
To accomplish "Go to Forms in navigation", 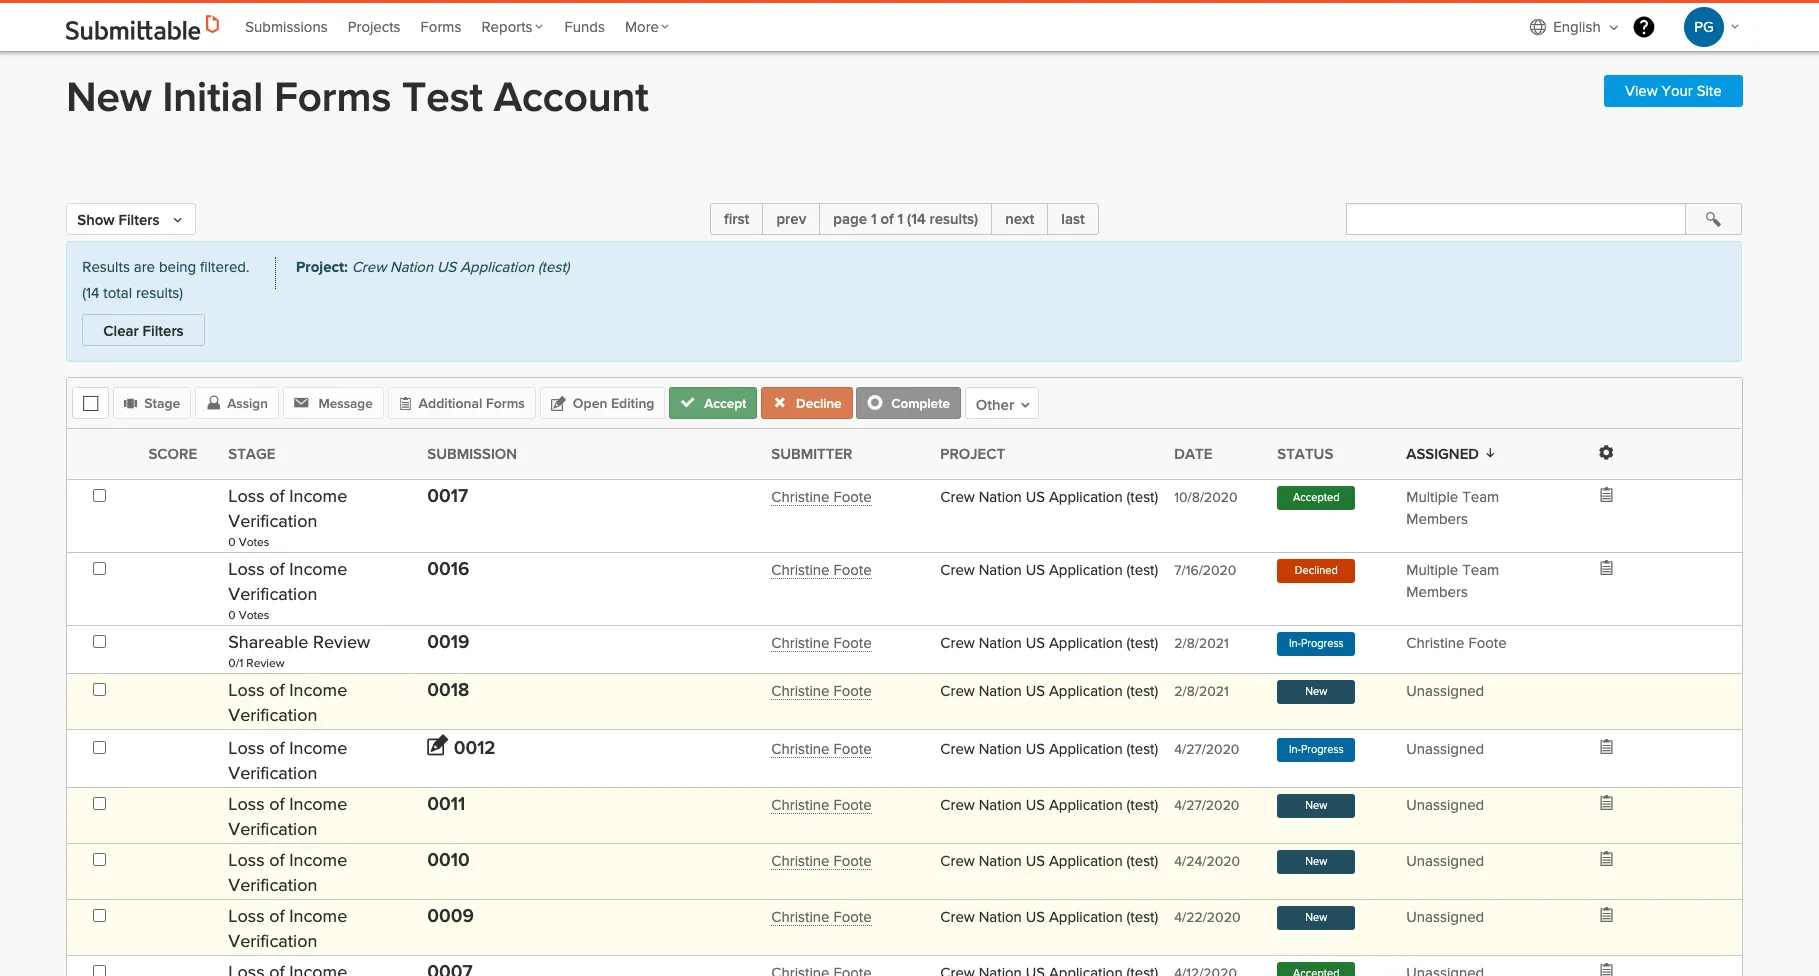I will (441, 27).
